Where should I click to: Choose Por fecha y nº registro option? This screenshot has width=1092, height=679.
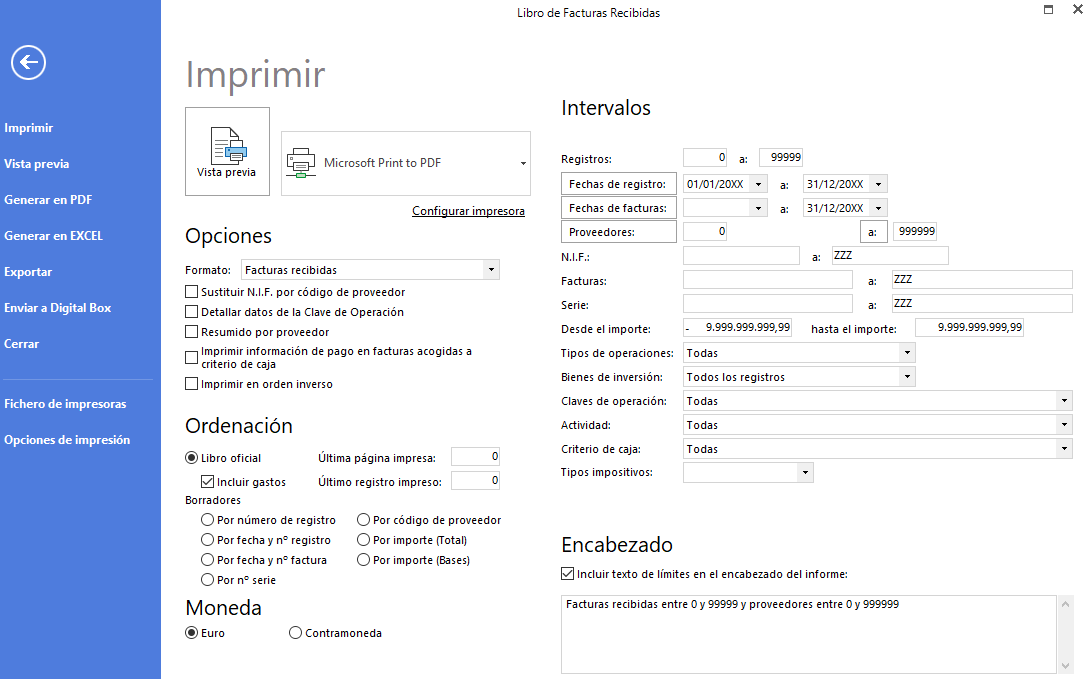tap(207, 540)
